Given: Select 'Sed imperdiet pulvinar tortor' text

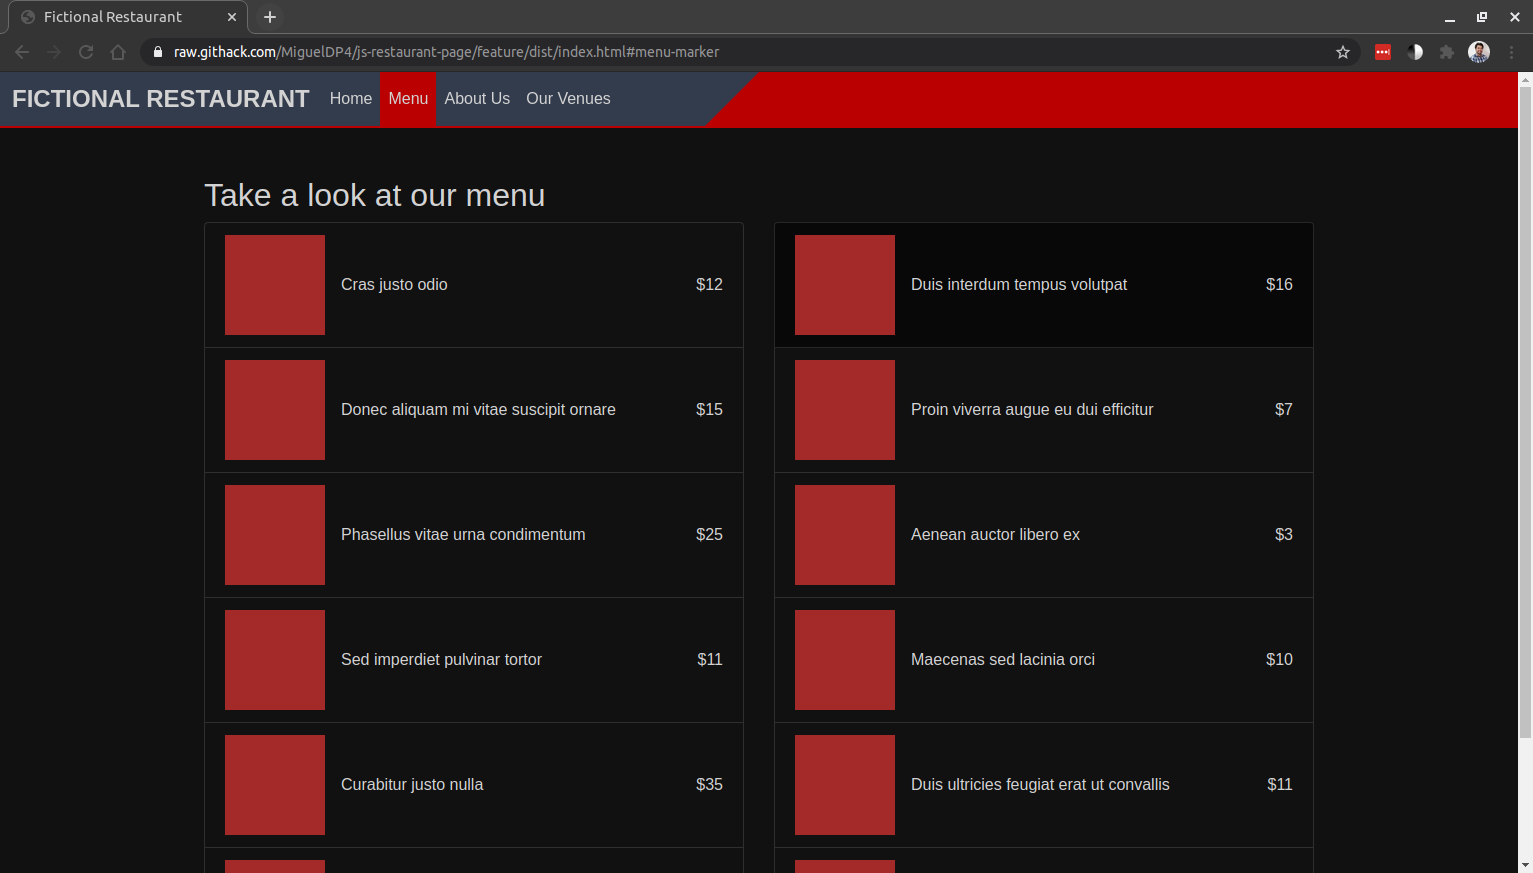Looking at the screenshot, I should click(441, 660).
